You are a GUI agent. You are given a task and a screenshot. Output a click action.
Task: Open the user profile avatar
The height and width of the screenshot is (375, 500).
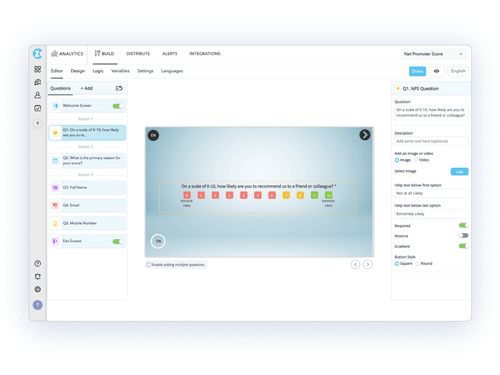tap(38, 305)
